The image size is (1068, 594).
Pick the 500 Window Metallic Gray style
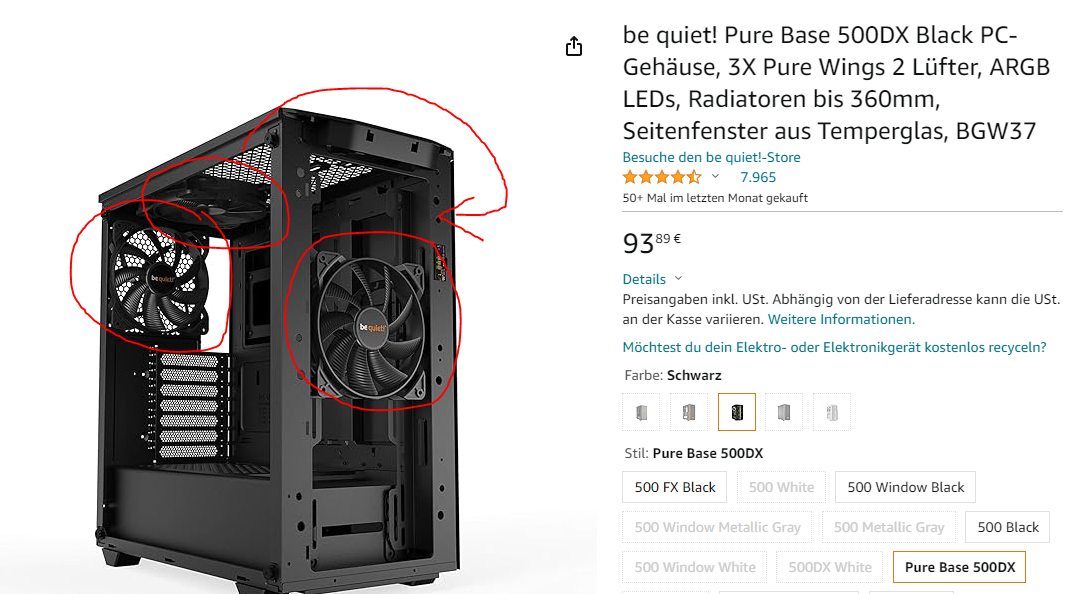717,527
